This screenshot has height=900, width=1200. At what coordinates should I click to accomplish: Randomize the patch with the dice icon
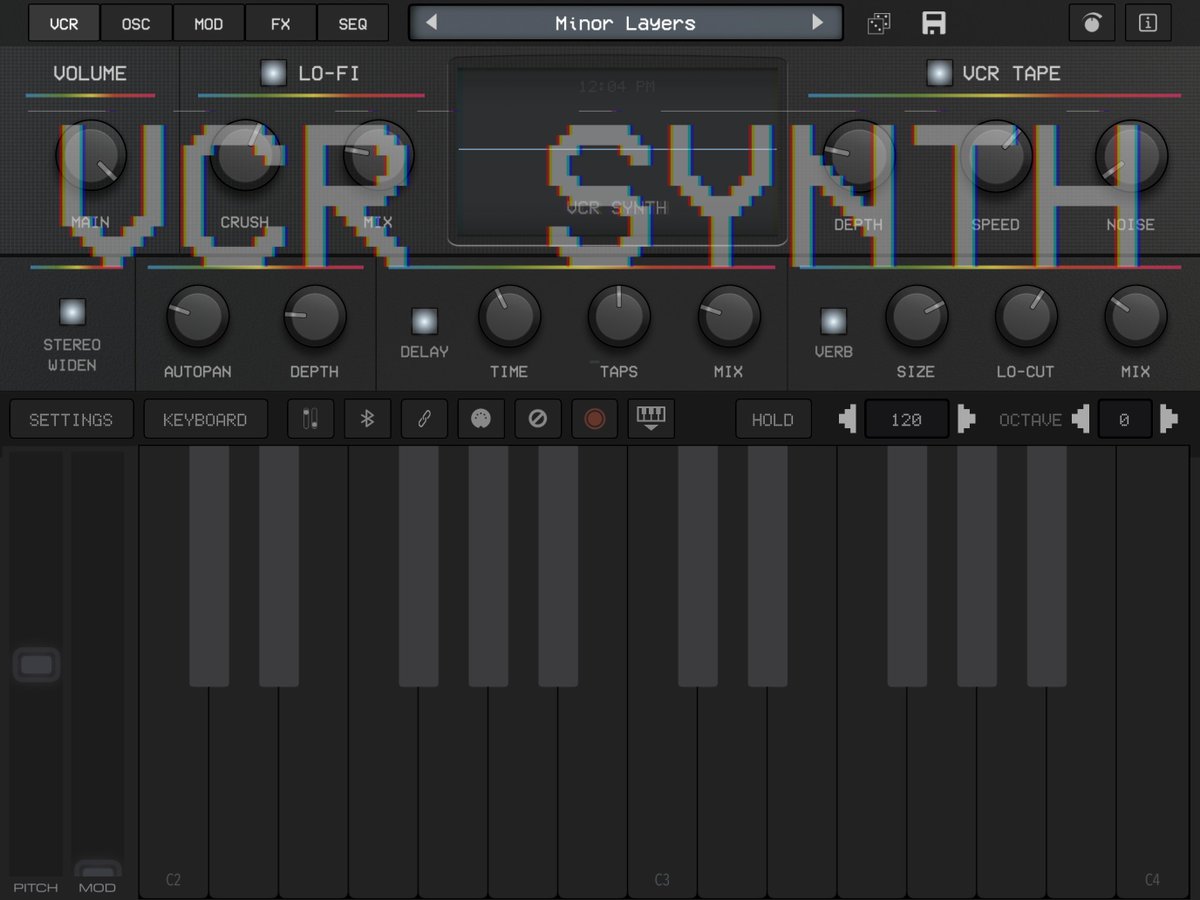tap(879, 23)
